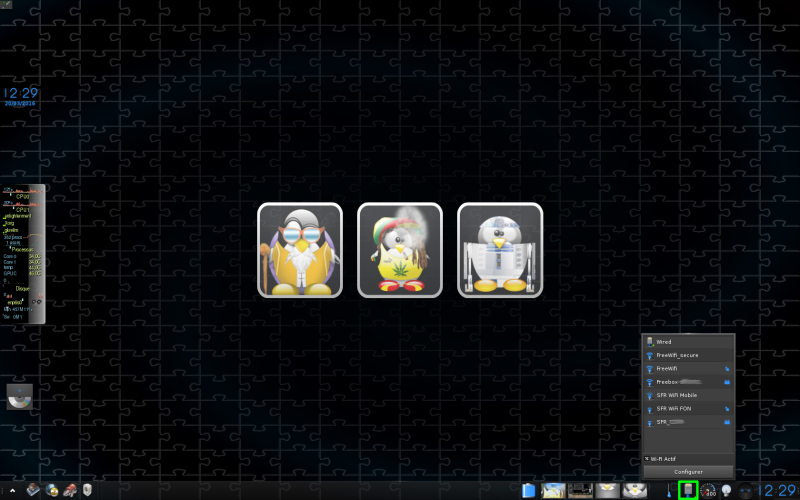The width and height of the screenshot is (800, 500).
Task: Click the highlighted network gadget in the shelf
Action: point(688,490)
